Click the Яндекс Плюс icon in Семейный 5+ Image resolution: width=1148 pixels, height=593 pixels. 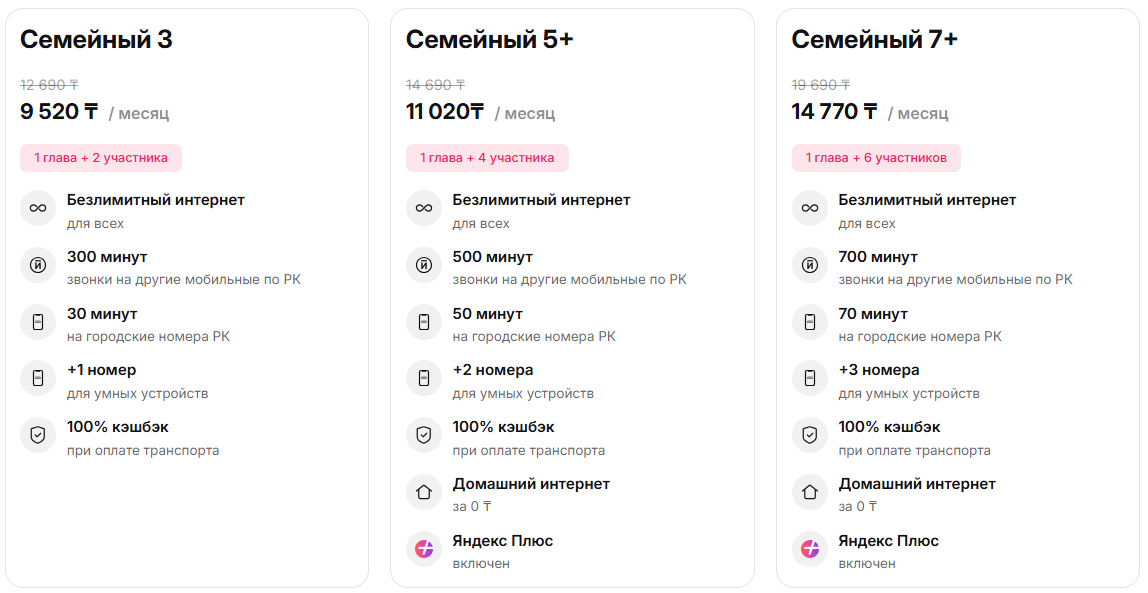coord(424,549)
